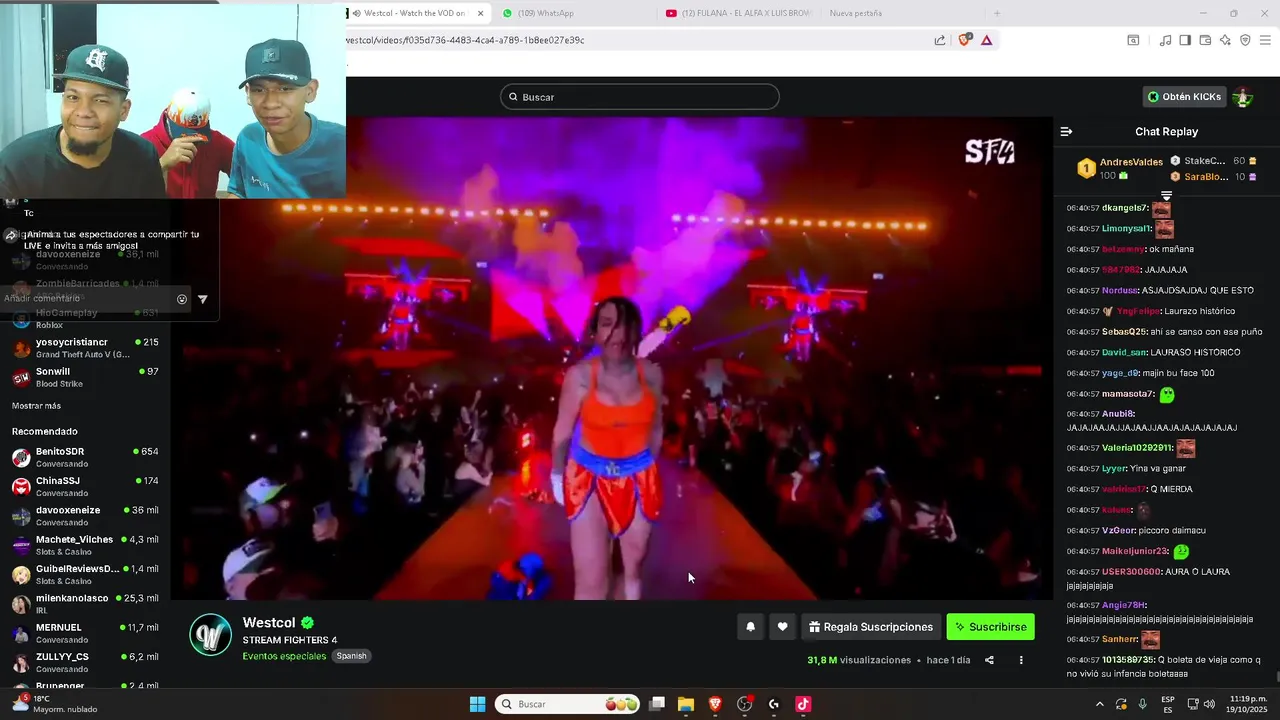
Task: Open the Brave music playlist icon
Action: coord(1165,40)
